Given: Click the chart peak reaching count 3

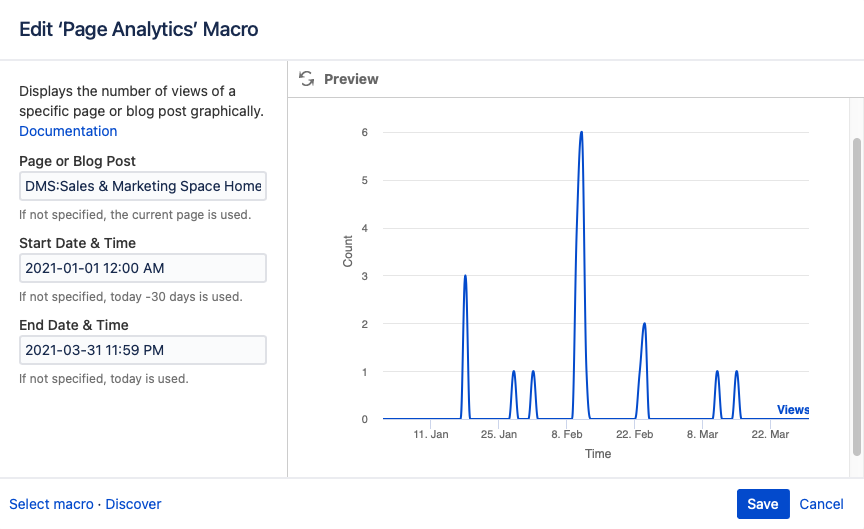Looking at the screenshot, I should click(x=465, y=276).
